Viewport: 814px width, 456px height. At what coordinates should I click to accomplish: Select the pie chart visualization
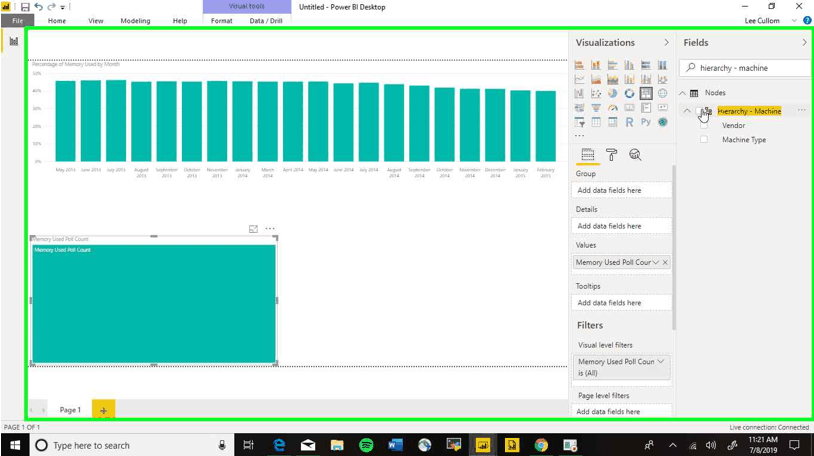(x=613, y=93)
